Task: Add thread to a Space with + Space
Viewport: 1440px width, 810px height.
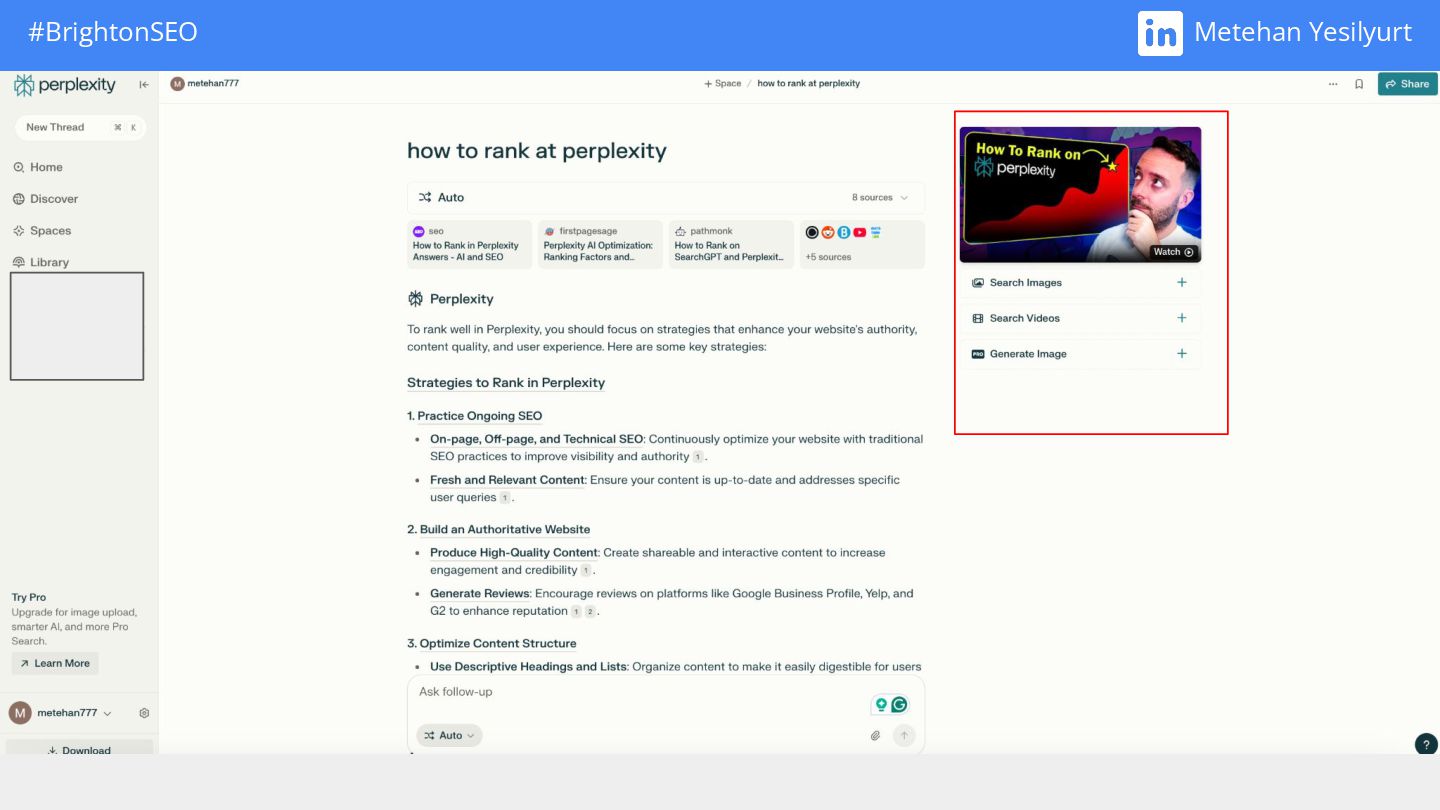Action: 723,84
